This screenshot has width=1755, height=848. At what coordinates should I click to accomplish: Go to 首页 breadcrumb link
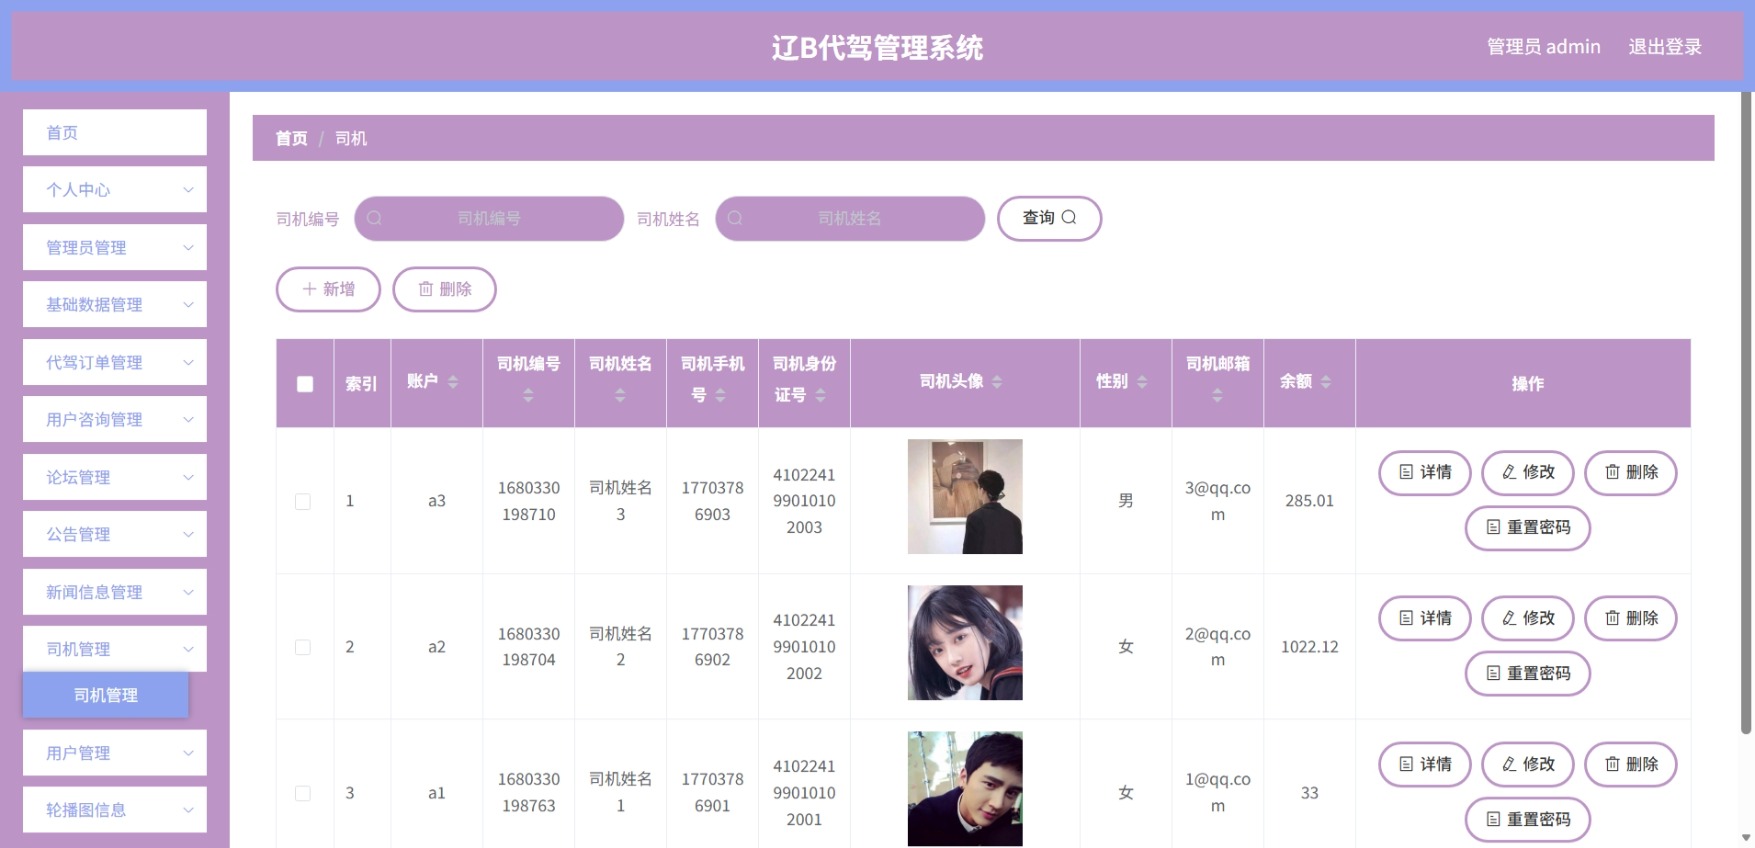pyautogui.click(x=291, y=139)
